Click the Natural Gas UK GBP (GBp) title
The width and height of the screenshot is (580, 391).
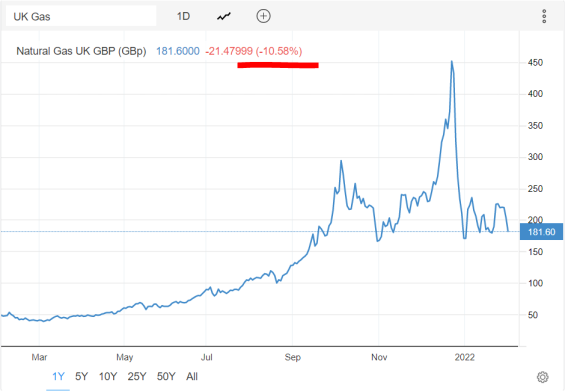(81, 51)
